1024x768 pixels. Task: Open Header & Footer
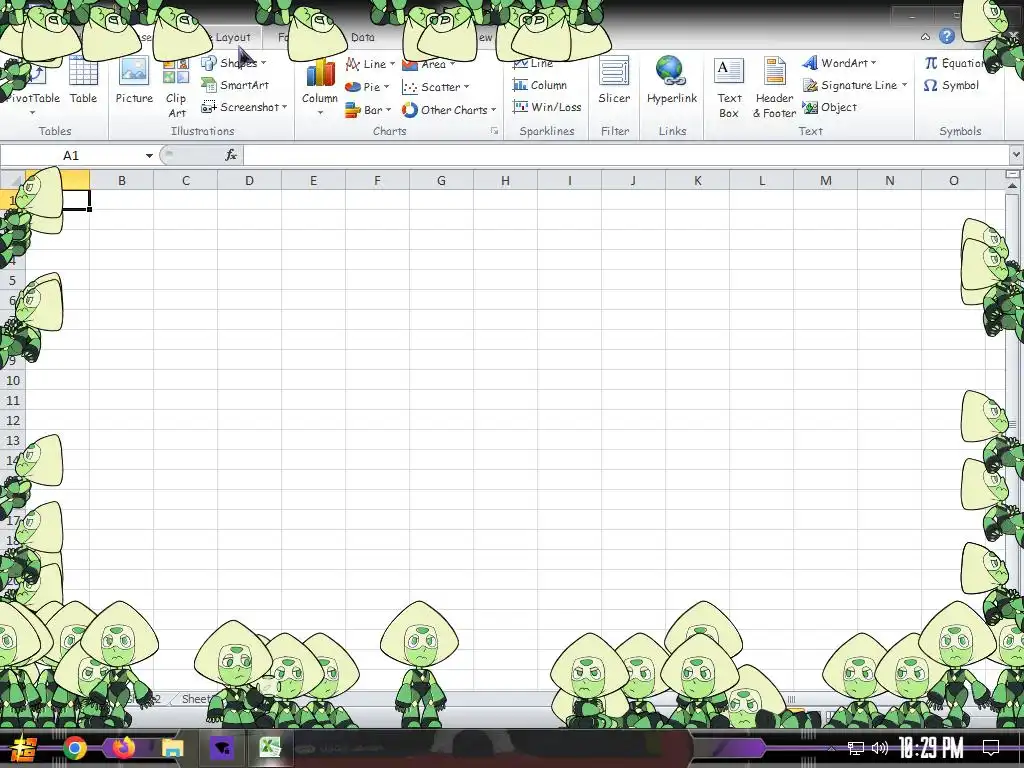(x=775, y=88)
